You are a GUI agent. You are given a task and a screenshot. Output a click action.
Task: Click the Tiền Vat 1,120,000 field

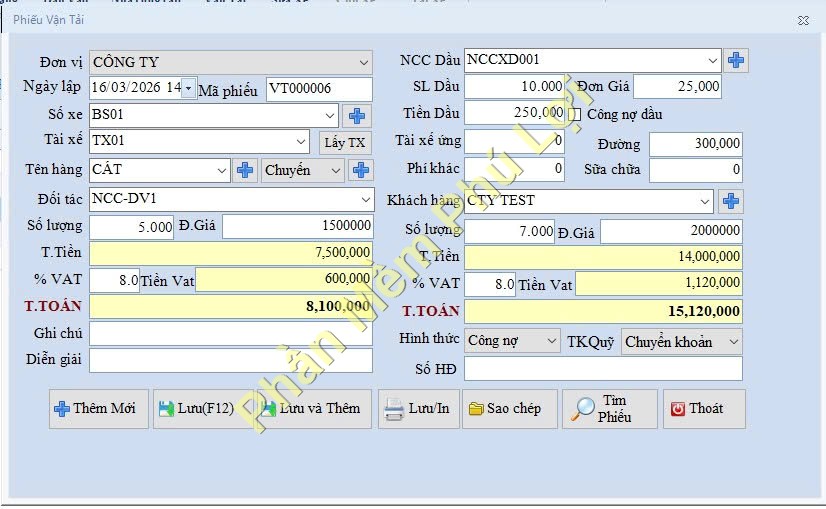click(659, 283)
